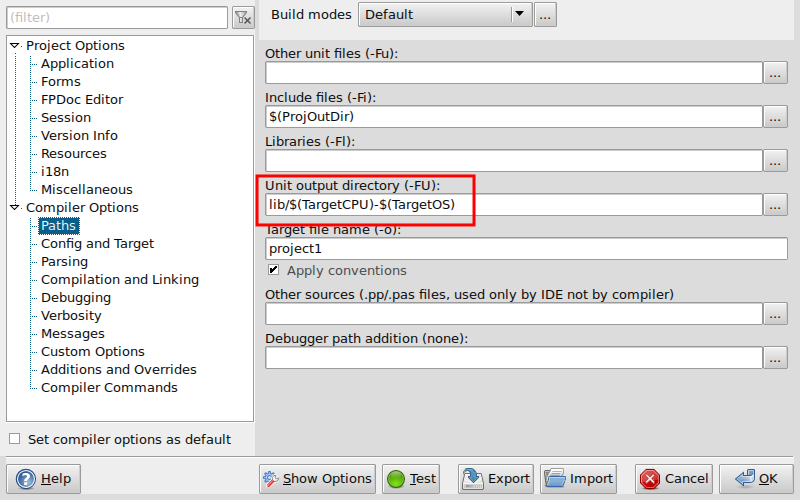Toggle the Apply conventions checkbox

(273, 270)
